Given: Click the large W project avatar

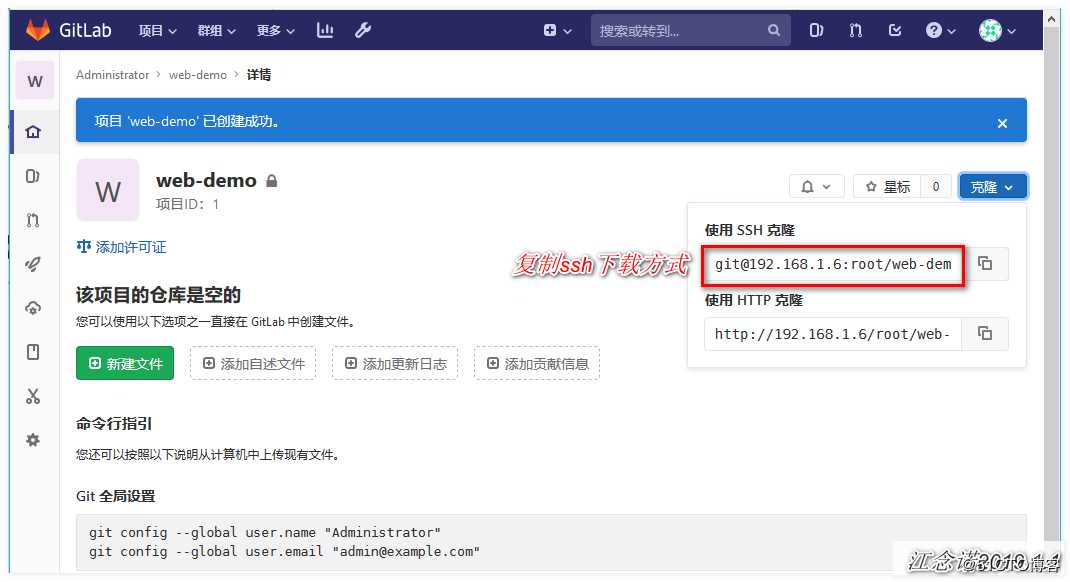Looking at the screenshot, I should (x=108, y=190).
